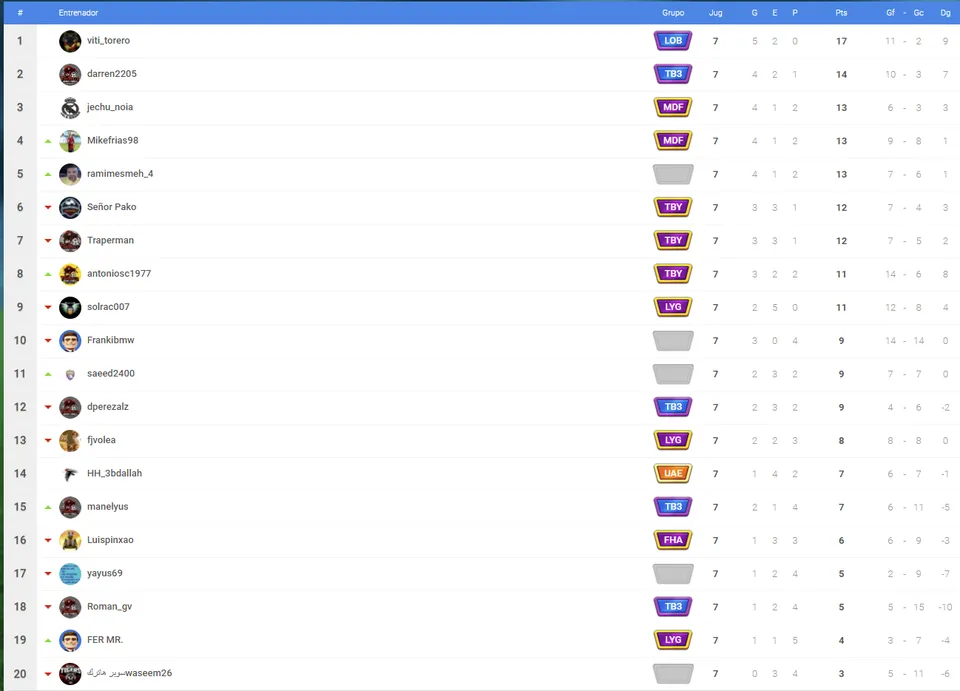
Task: Open the TB3 group badge for darren2205
Action: (673, 74)
